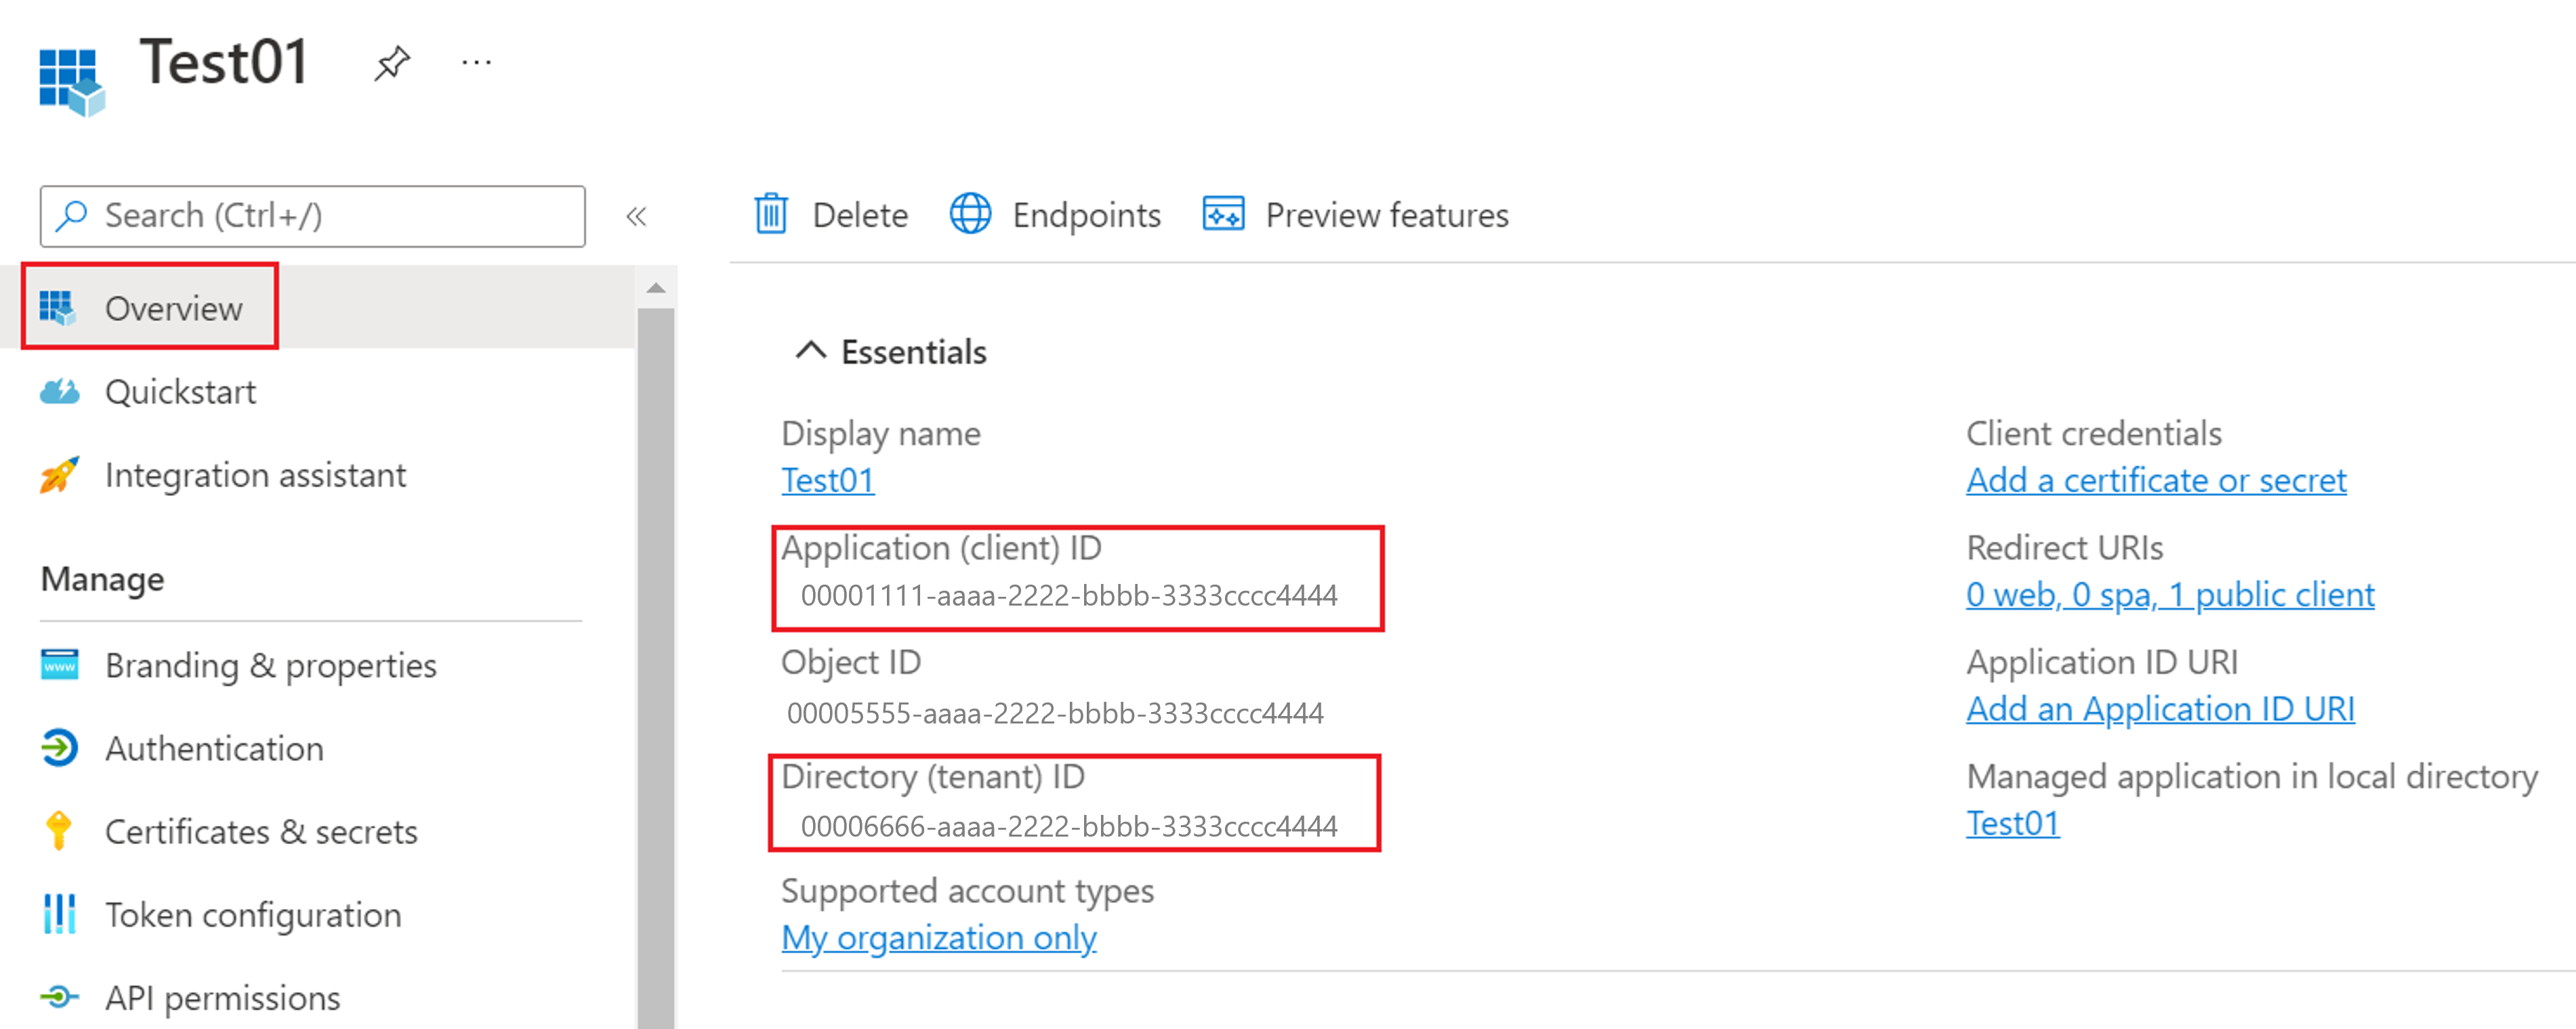Image resolution: width=2576 pixels, height=1029 pixels.
Task: Open the Quickstart page
Action: point(180,392)
